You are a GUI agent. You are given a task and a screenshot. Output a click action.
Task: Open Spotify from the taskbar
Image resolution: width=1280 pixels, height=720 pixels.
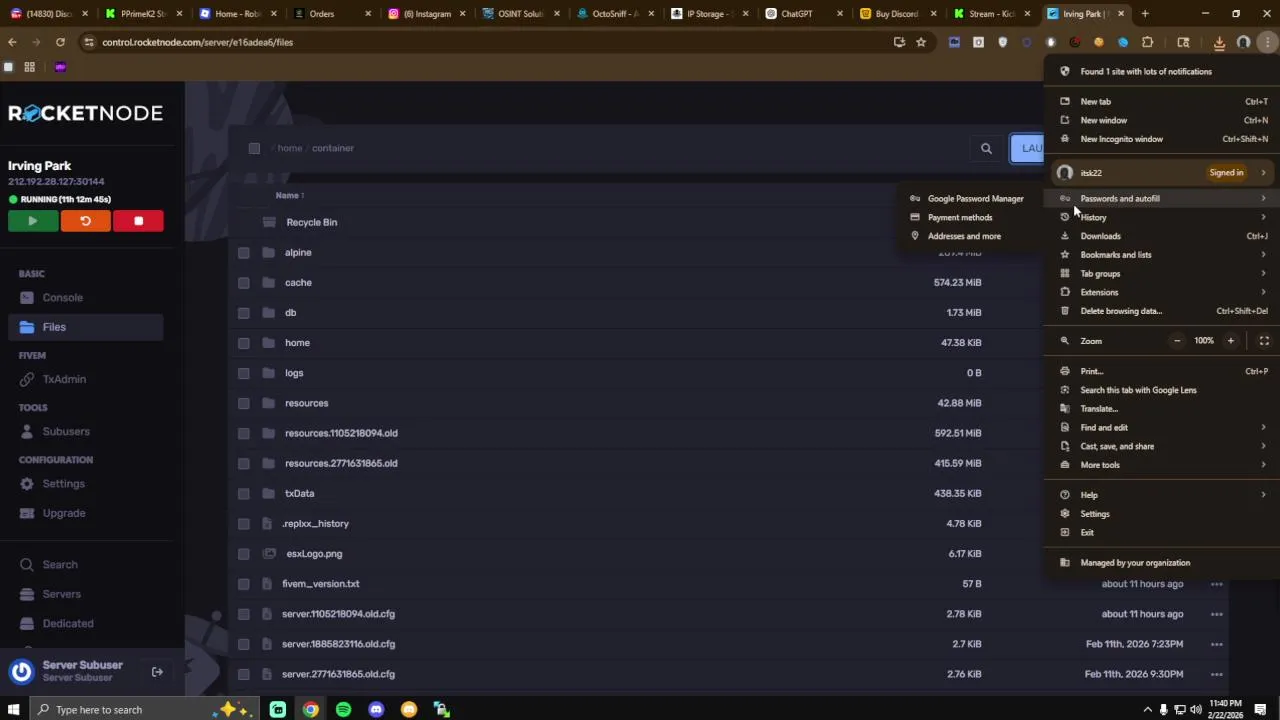343,710
